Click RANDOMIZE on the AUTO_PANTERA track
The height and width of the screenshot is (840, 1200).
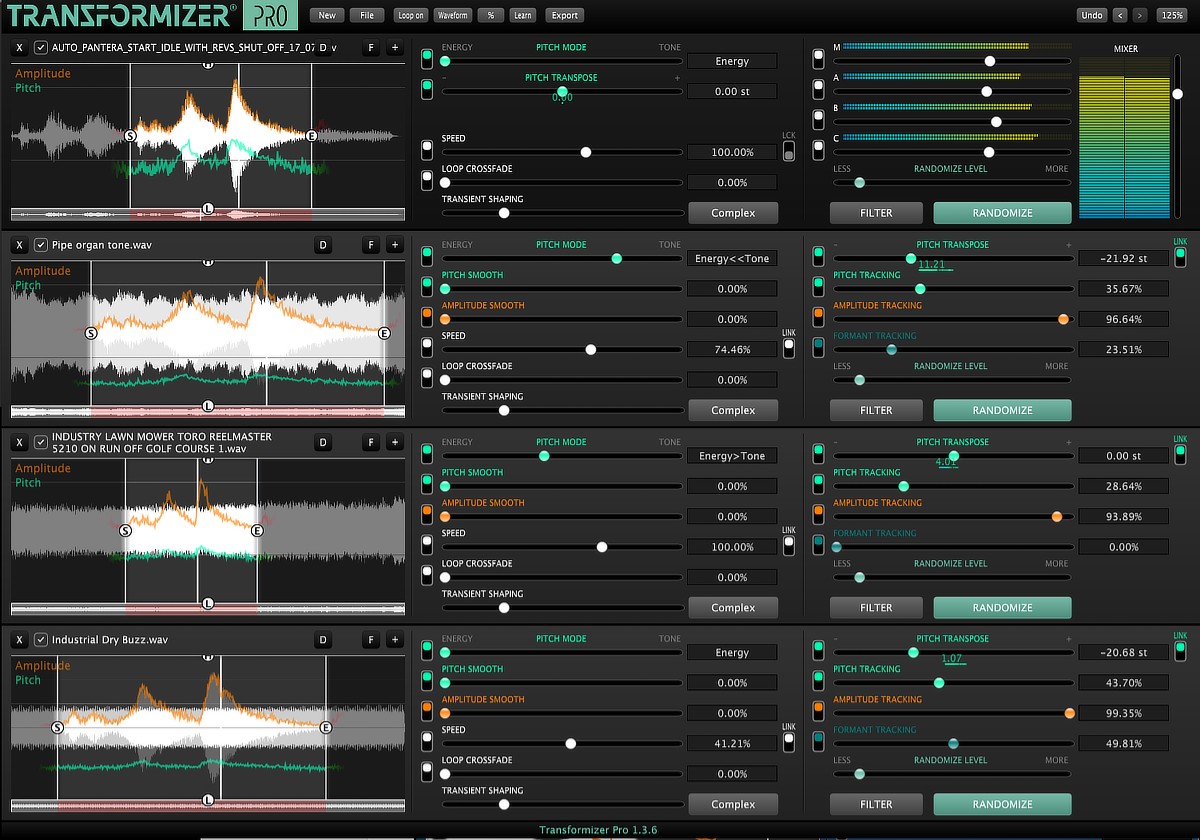[x=1002, y=213]
